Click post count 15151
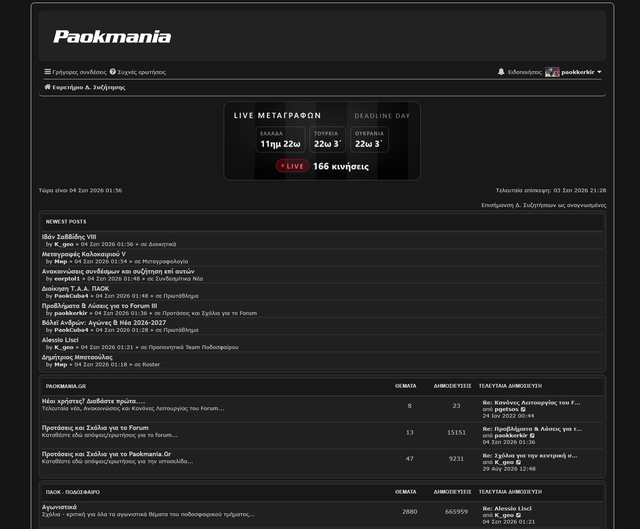 point(456,432)
